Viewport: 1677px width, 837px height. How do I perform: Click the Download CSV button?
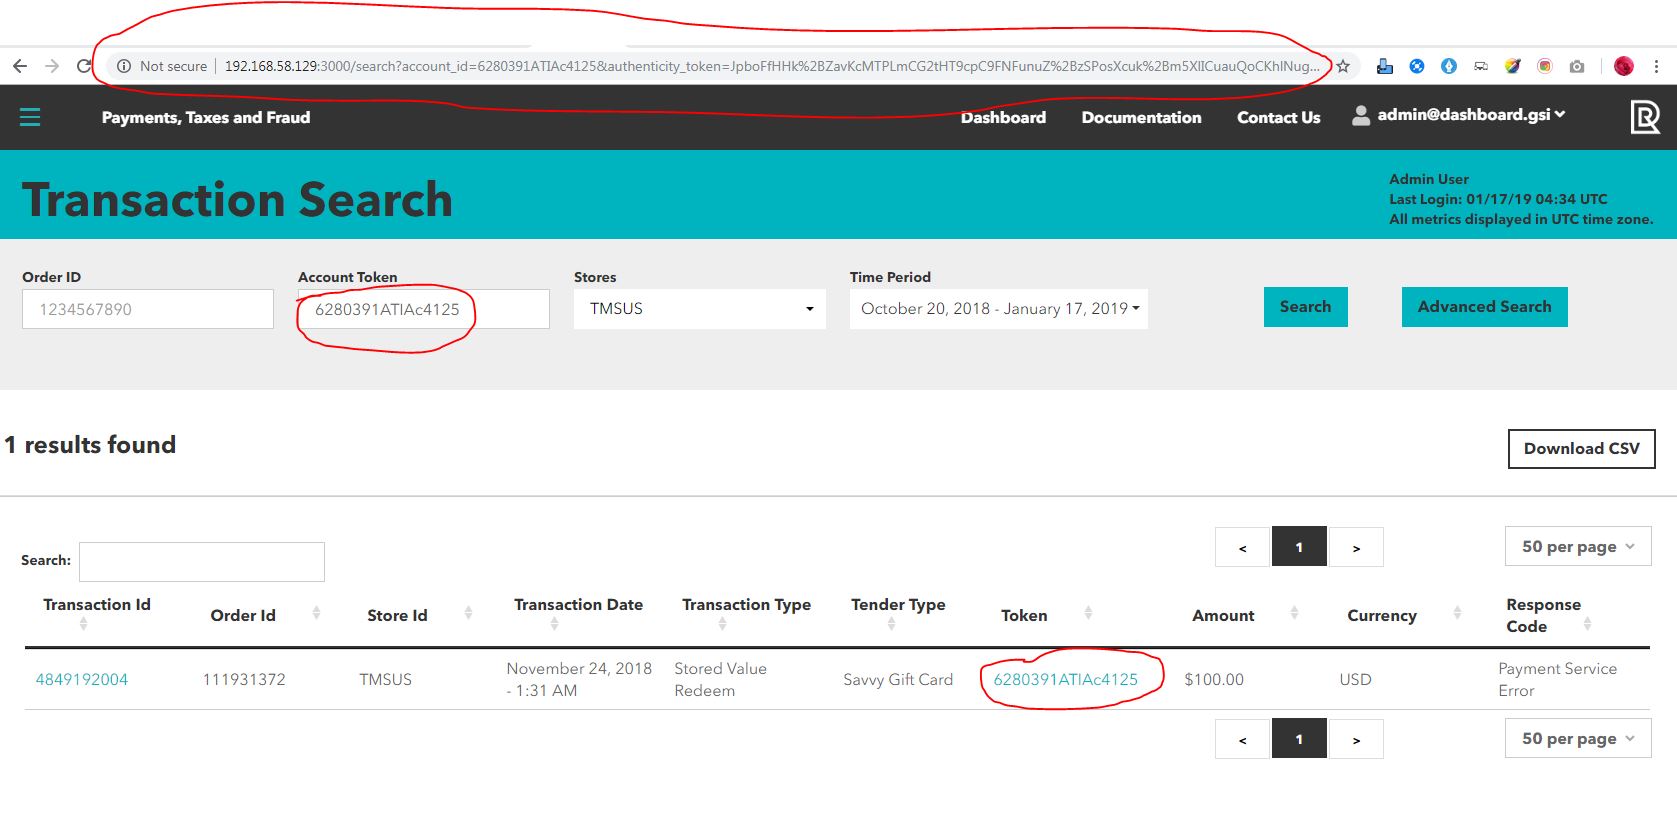1581,449
